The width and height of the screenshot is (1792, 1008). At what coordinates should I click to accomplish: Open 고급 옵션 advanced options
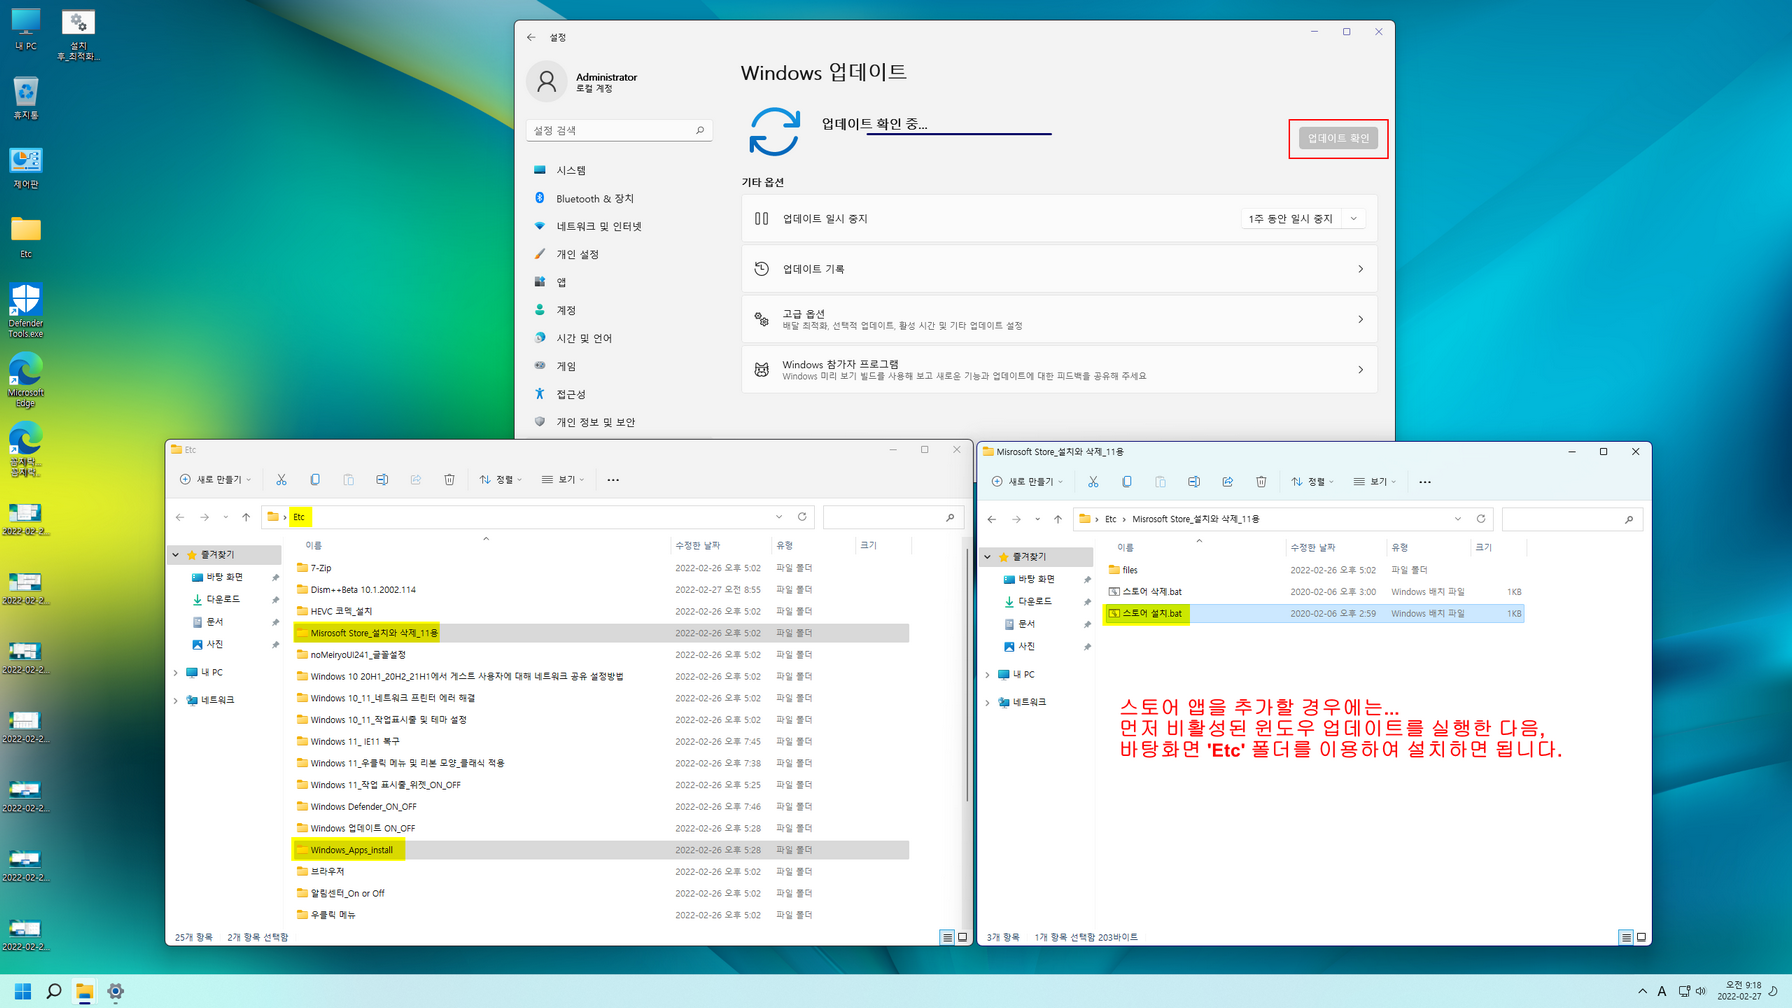1059,319
